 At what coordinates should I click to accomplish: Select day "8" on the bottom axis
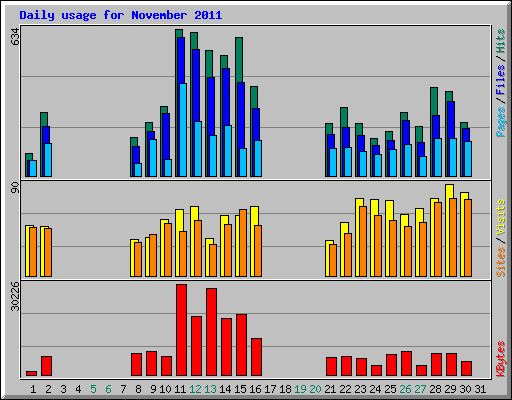pos(138,389)
